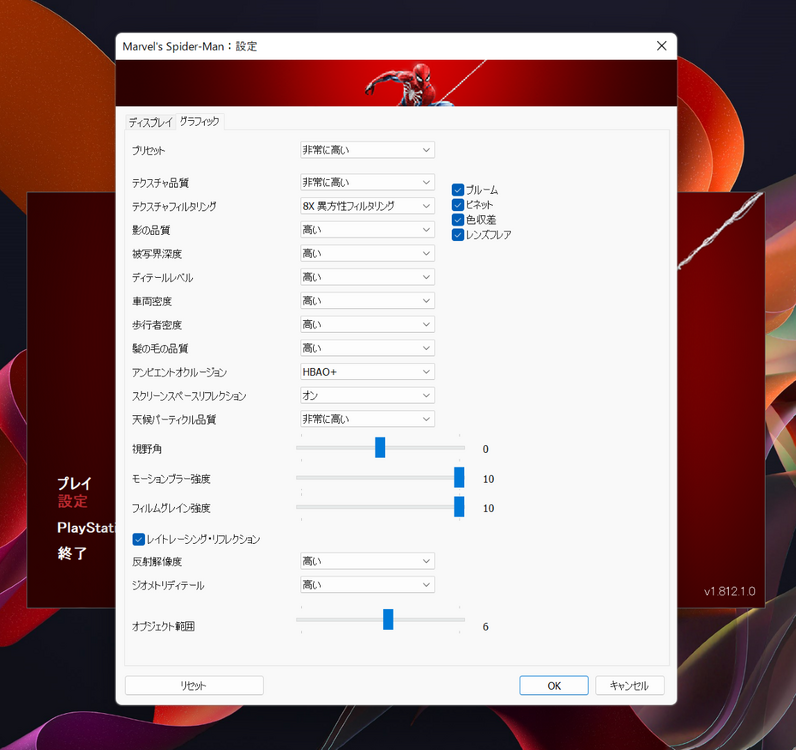Image resolution: width=796 pixels, height=750 pixels.
Task: Click the モーションブラー強度 slider handle
Action: point(459,477)
